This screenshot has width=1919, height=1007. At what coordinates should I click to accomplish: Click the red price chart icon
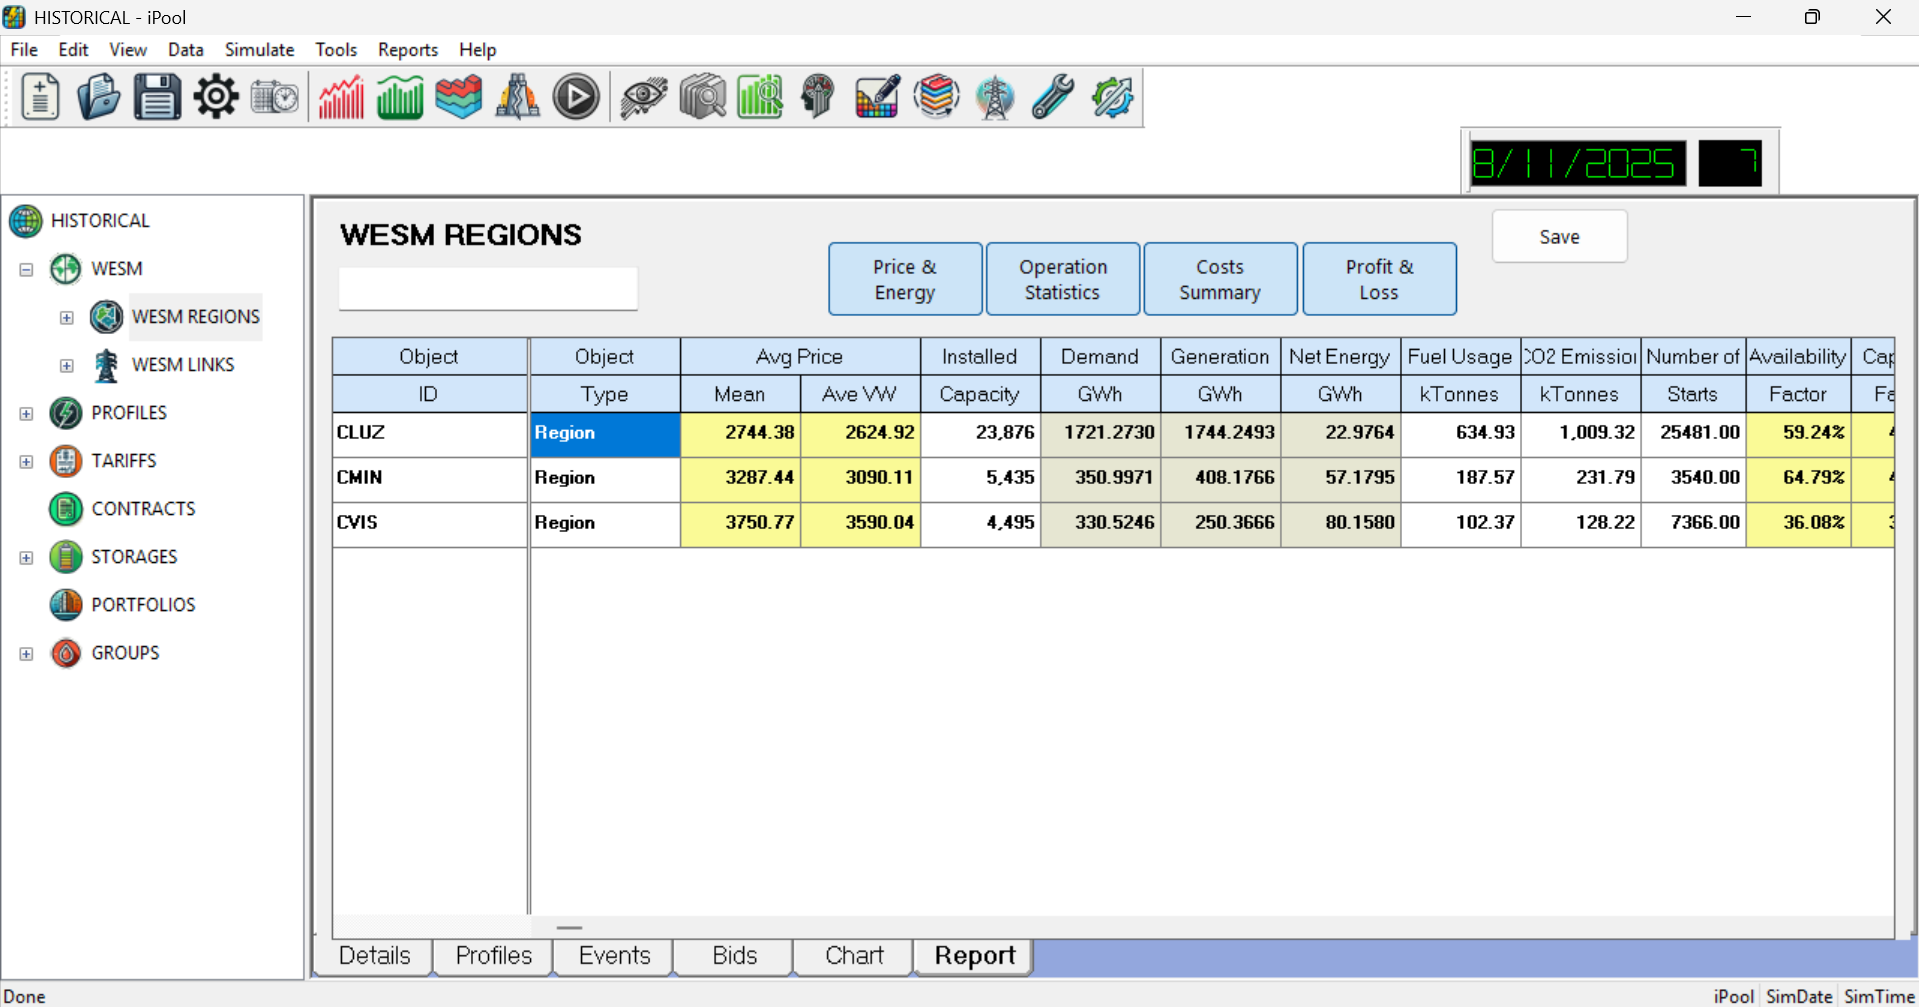click(341, 98)
